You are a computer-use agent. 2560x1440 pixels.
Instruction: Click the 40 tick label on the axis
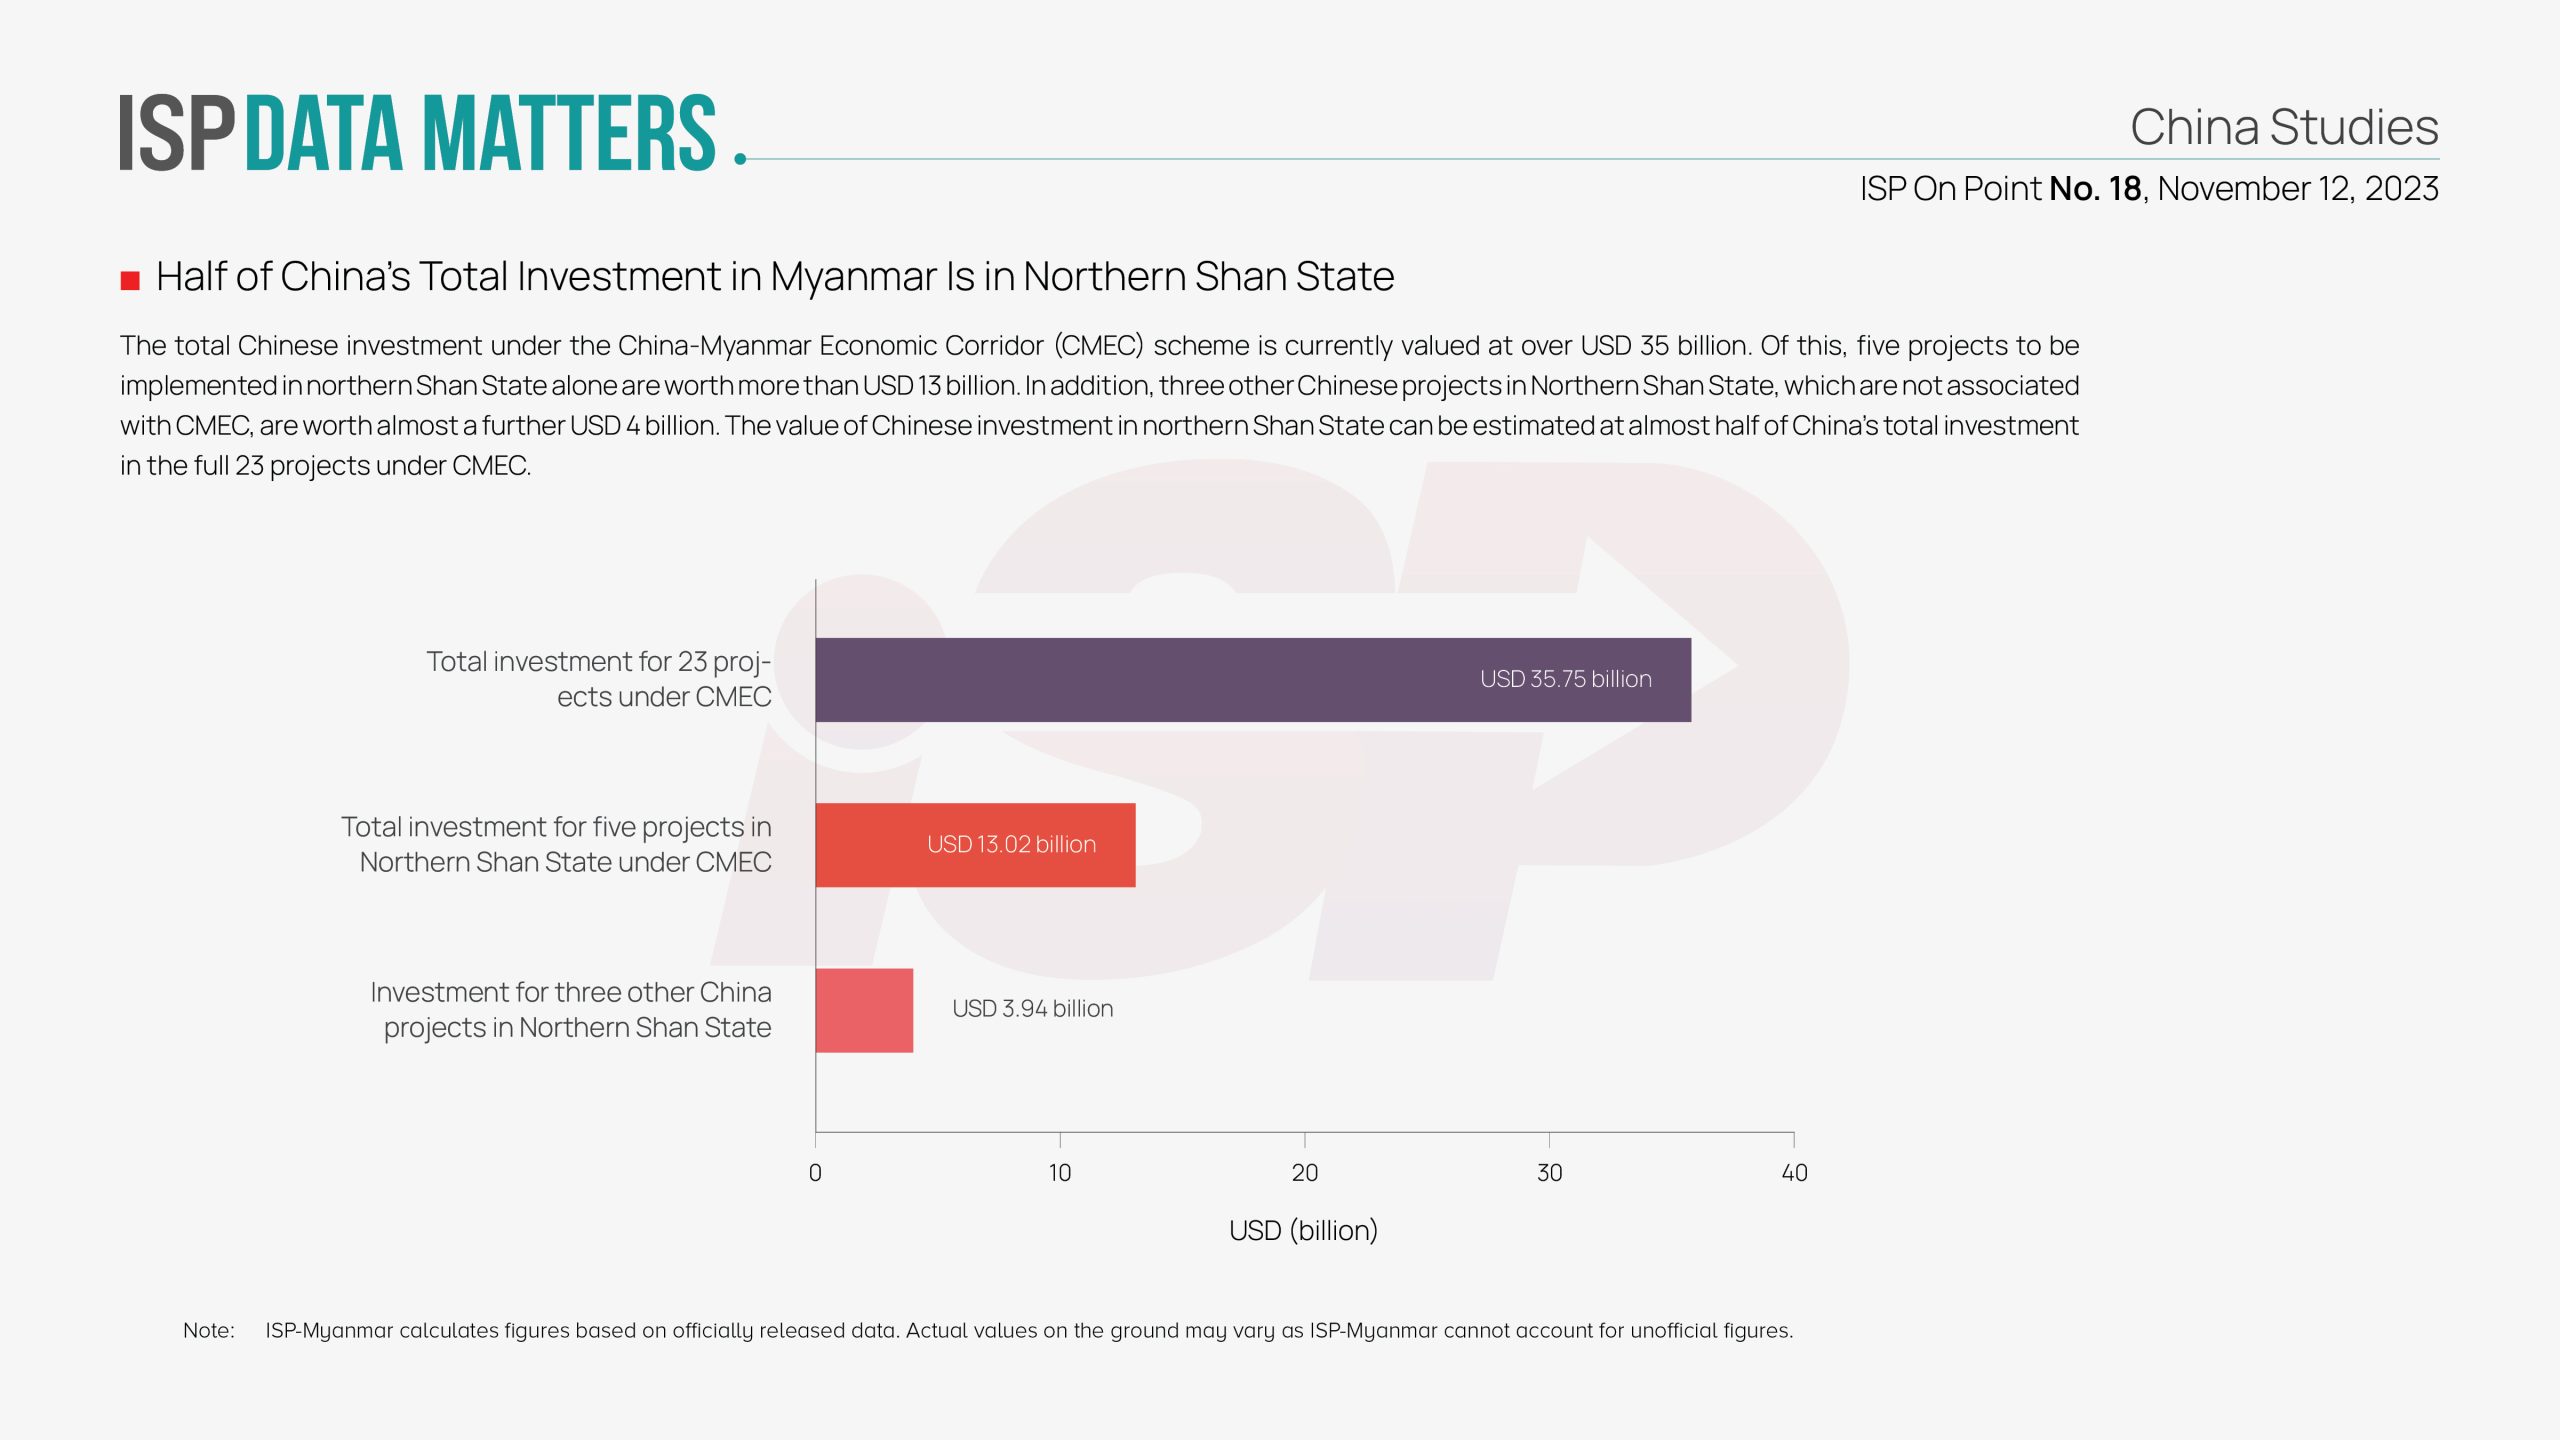point(1794,1173)
